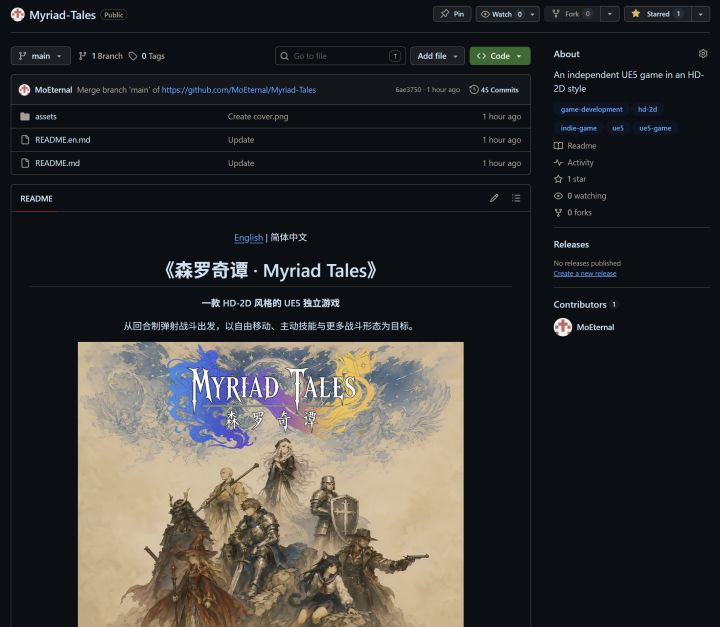The width and height of the screenshot is (720, 627).
Task: Click MoEternal contributor avatar
Action: (563, 327)
